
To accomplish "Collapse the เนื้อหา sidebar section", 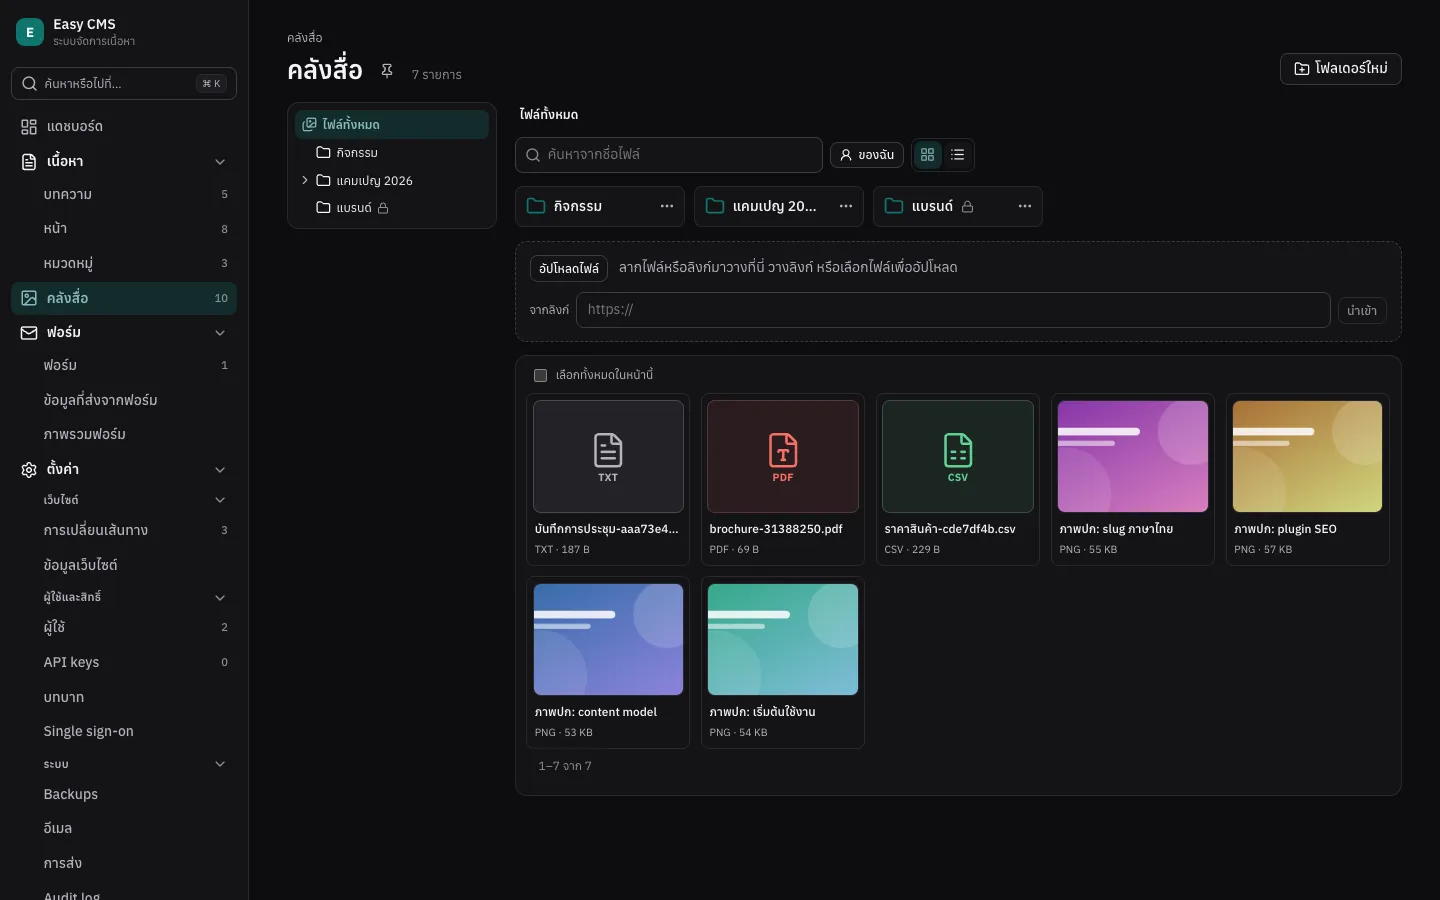I will (220, 162).
